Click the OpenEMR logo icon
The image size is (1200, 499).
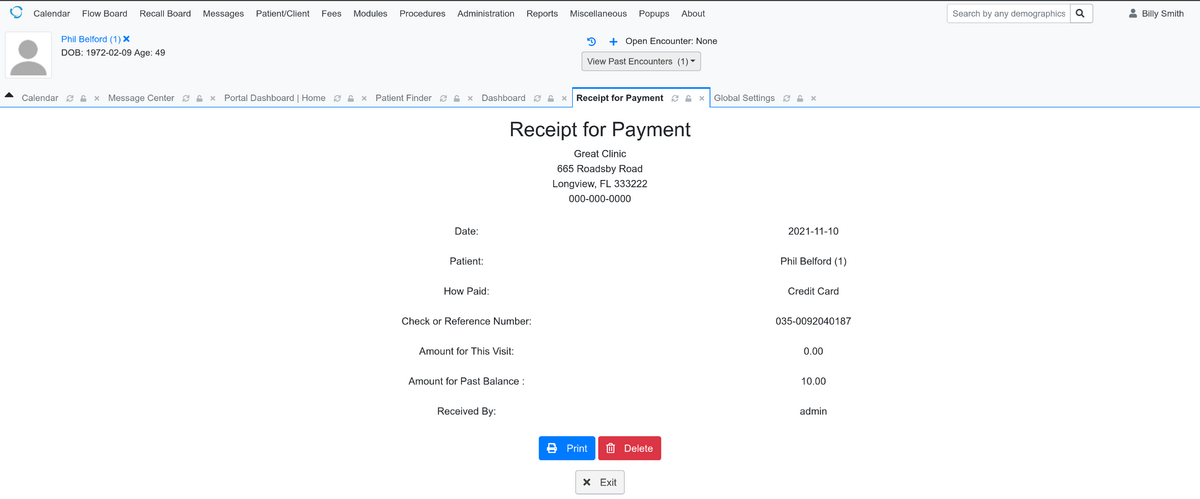[x=16, y=13]
